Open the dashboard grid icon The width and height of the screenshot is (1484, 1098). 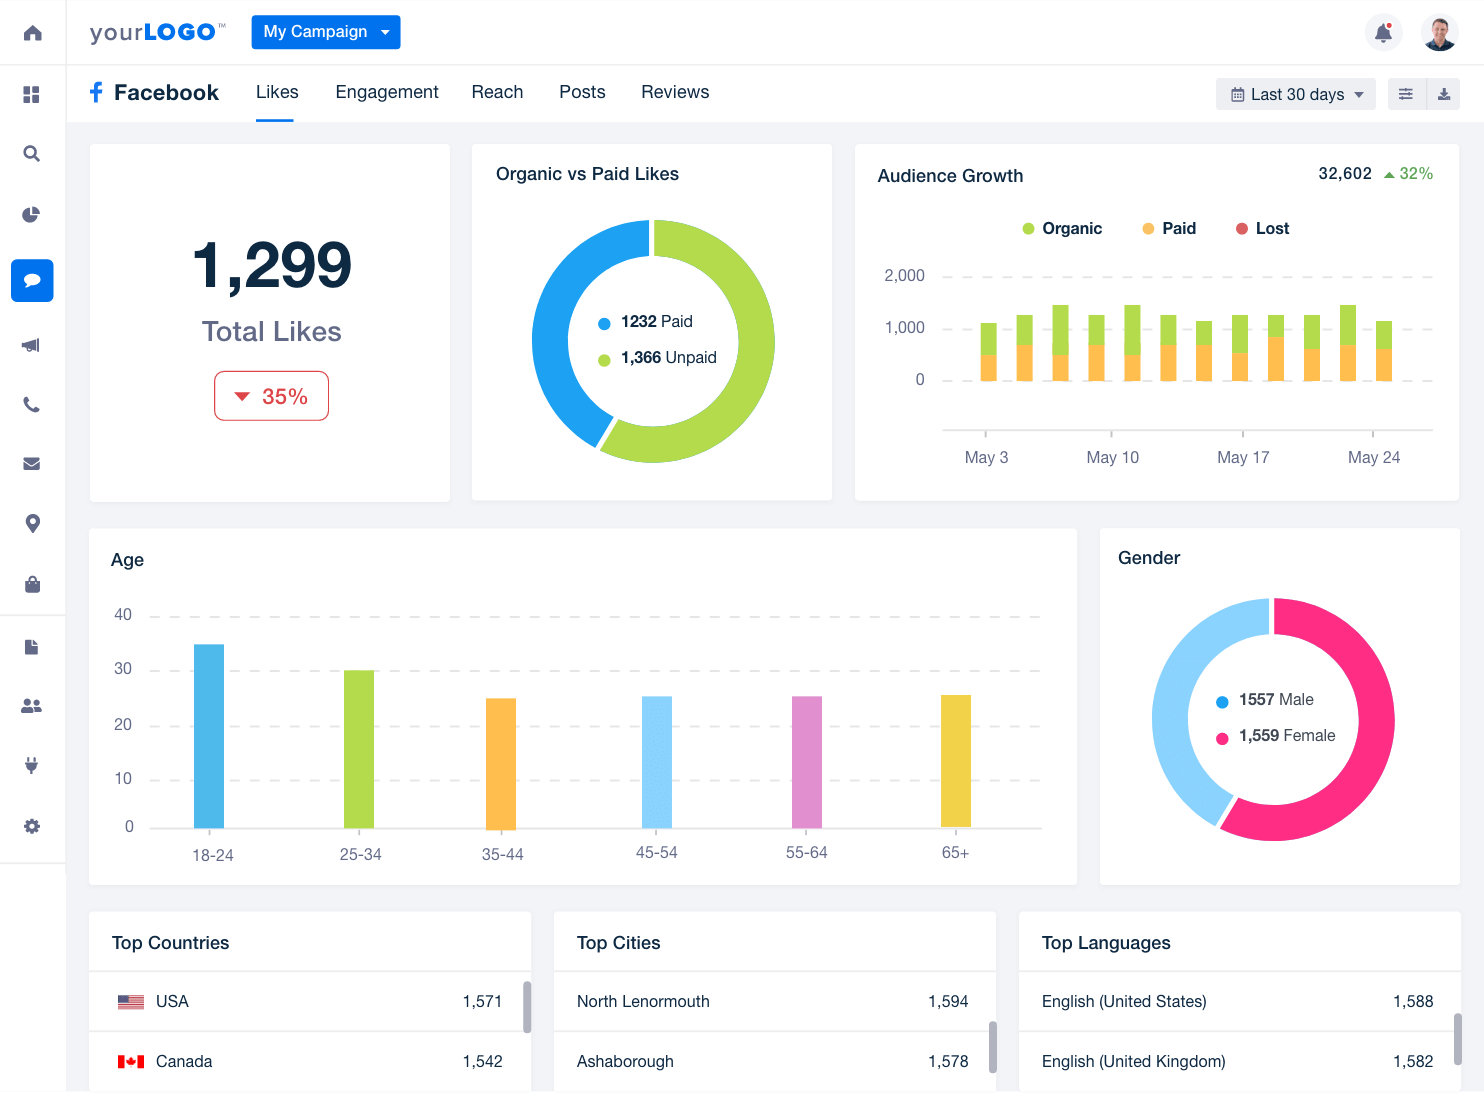click(x=32, y=94)
